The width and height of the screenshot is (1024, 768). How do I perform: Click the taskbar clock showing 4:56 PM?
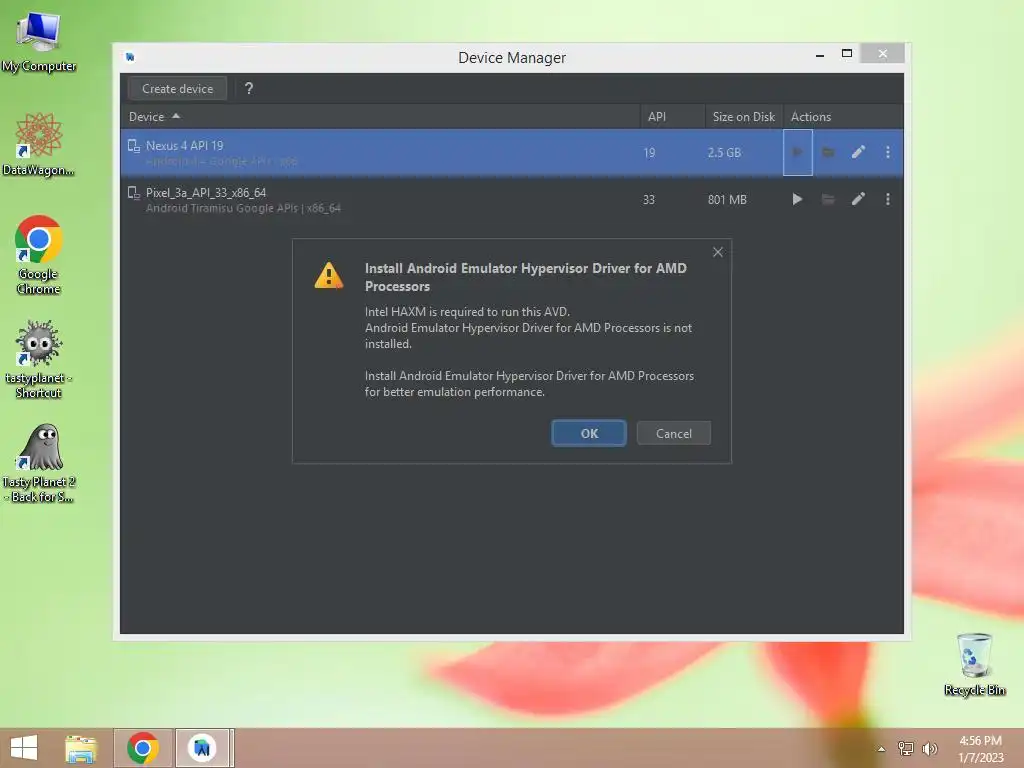980,749
